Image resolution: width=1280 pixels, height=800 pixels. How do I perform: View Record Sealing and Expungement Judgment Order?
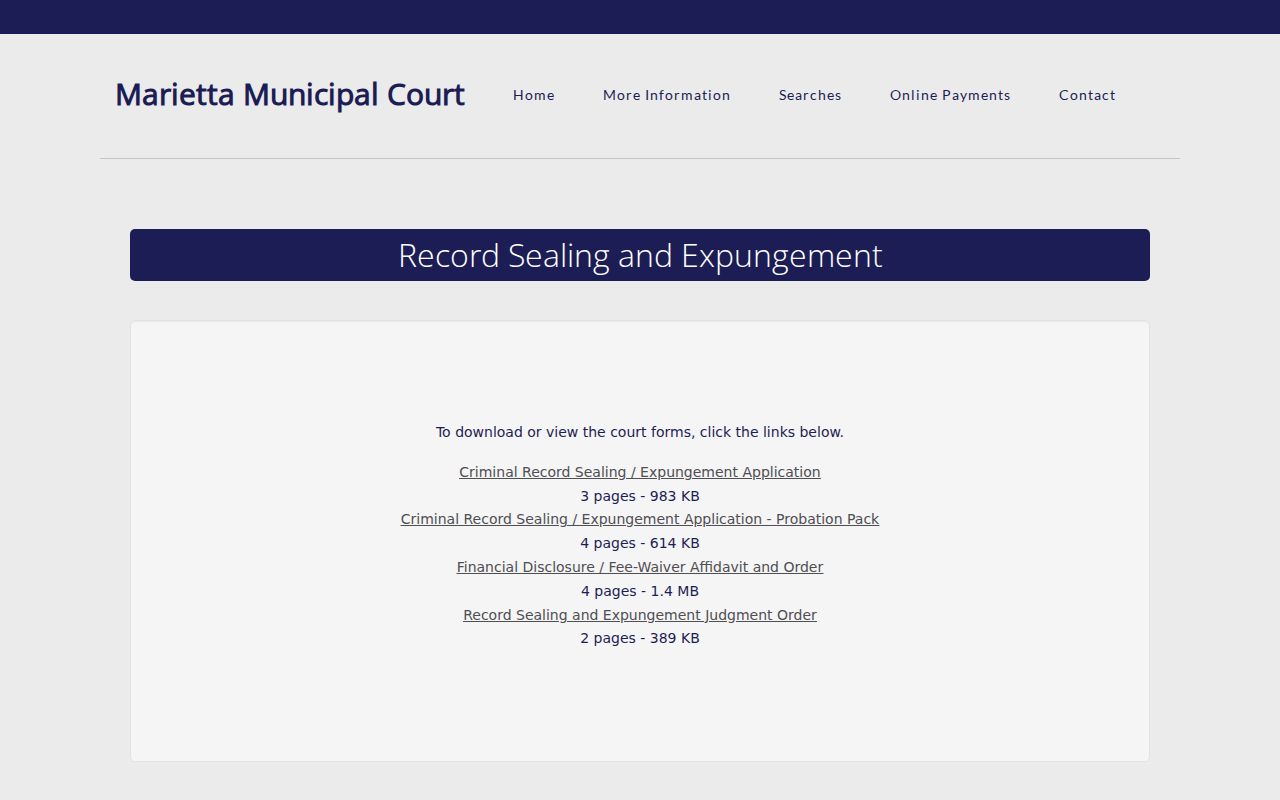(x=640, y=615)
